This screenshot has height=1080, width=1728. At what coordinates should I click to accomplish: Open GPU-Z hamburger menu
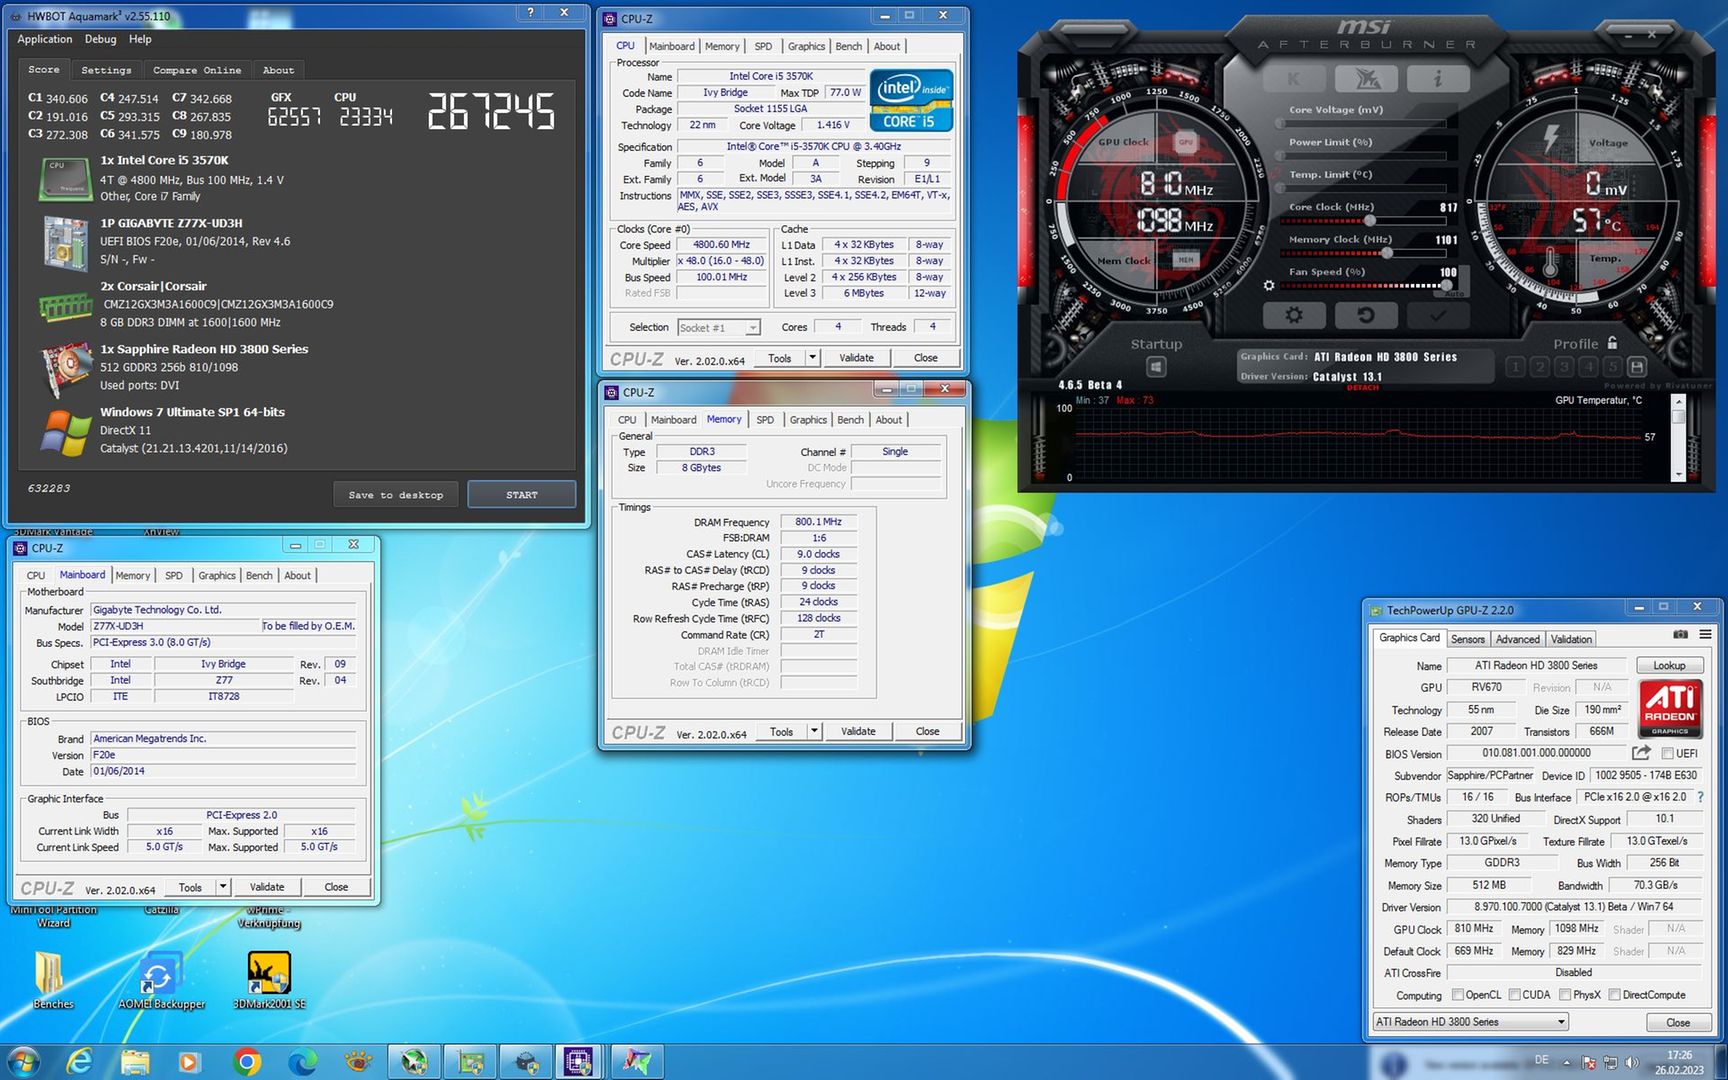(x=1705, y=635)
